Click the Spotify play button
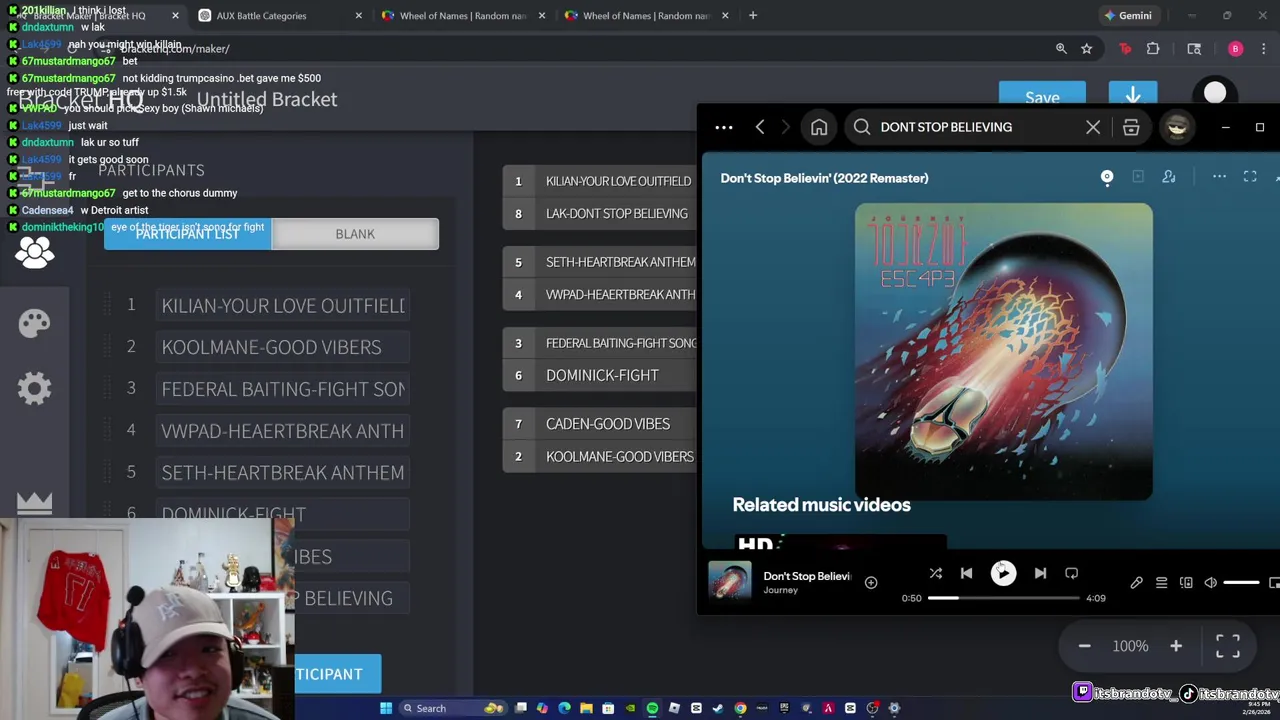This screenshot has height=720, width=1280. 1003,573
